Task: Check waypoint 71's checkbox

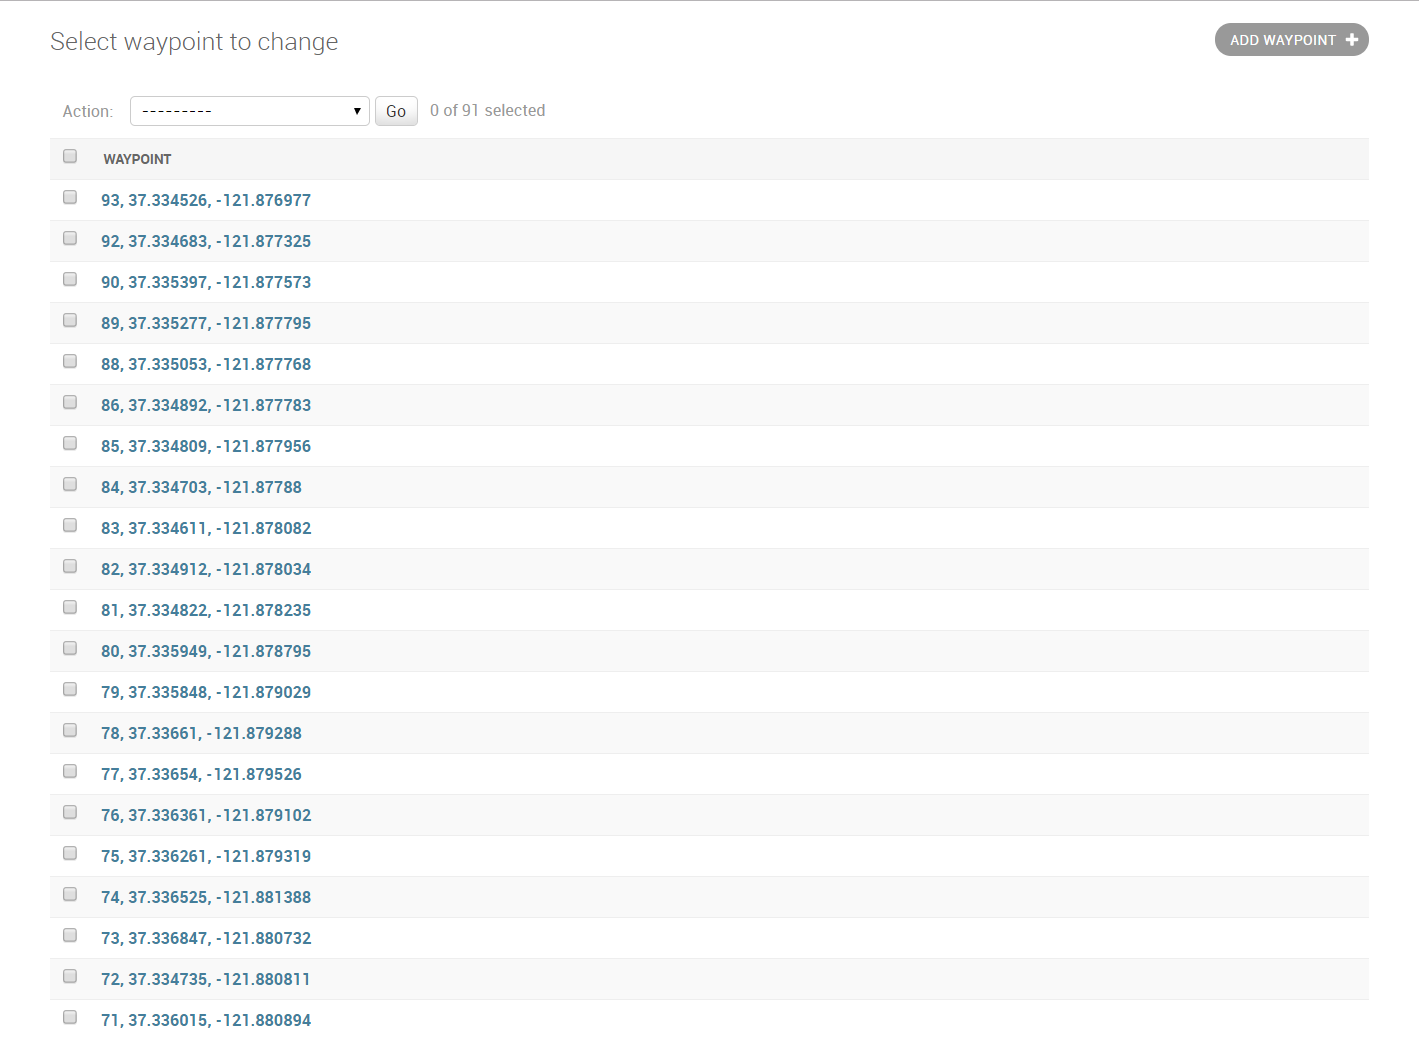Action: [x=70, y=1017]
